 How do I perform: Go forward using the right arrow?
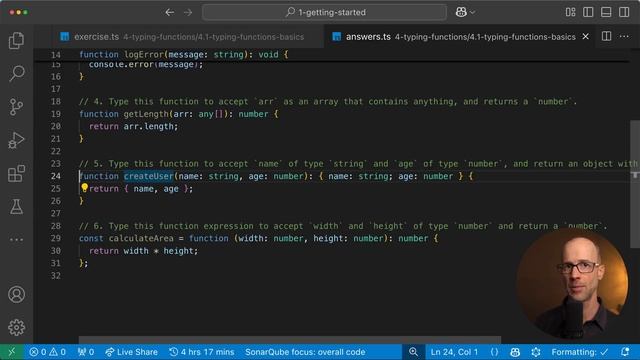[188, 12]
